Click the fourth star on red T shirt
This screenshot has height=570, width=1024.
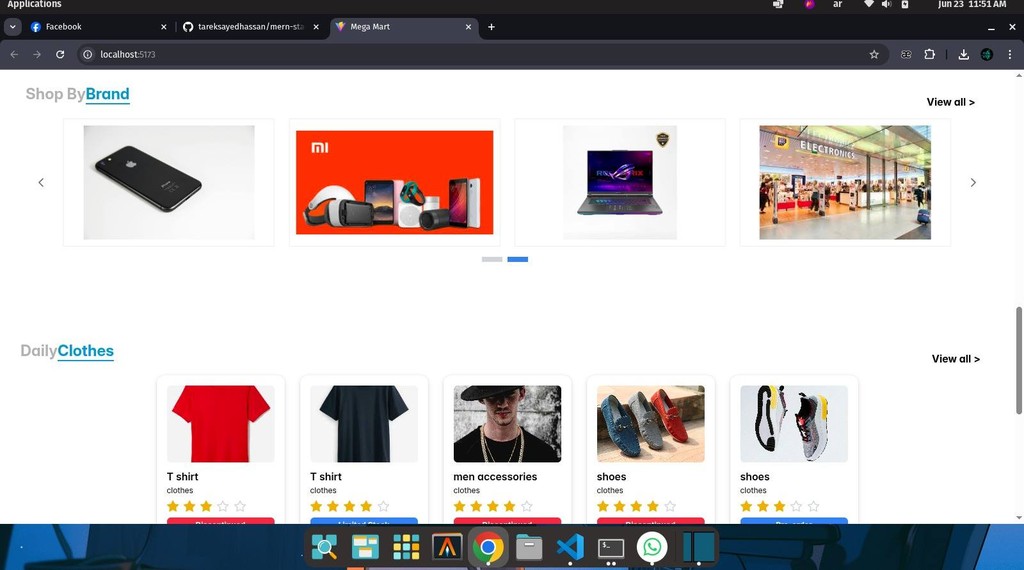pos(223,506)
